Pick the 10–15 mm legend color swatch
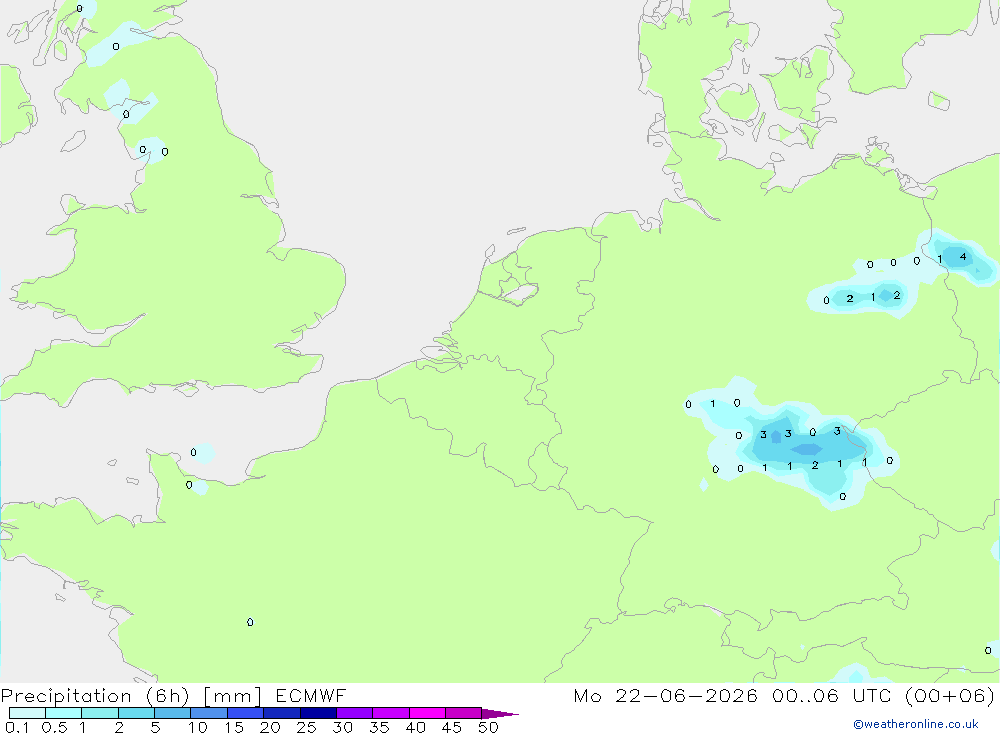 209,713
